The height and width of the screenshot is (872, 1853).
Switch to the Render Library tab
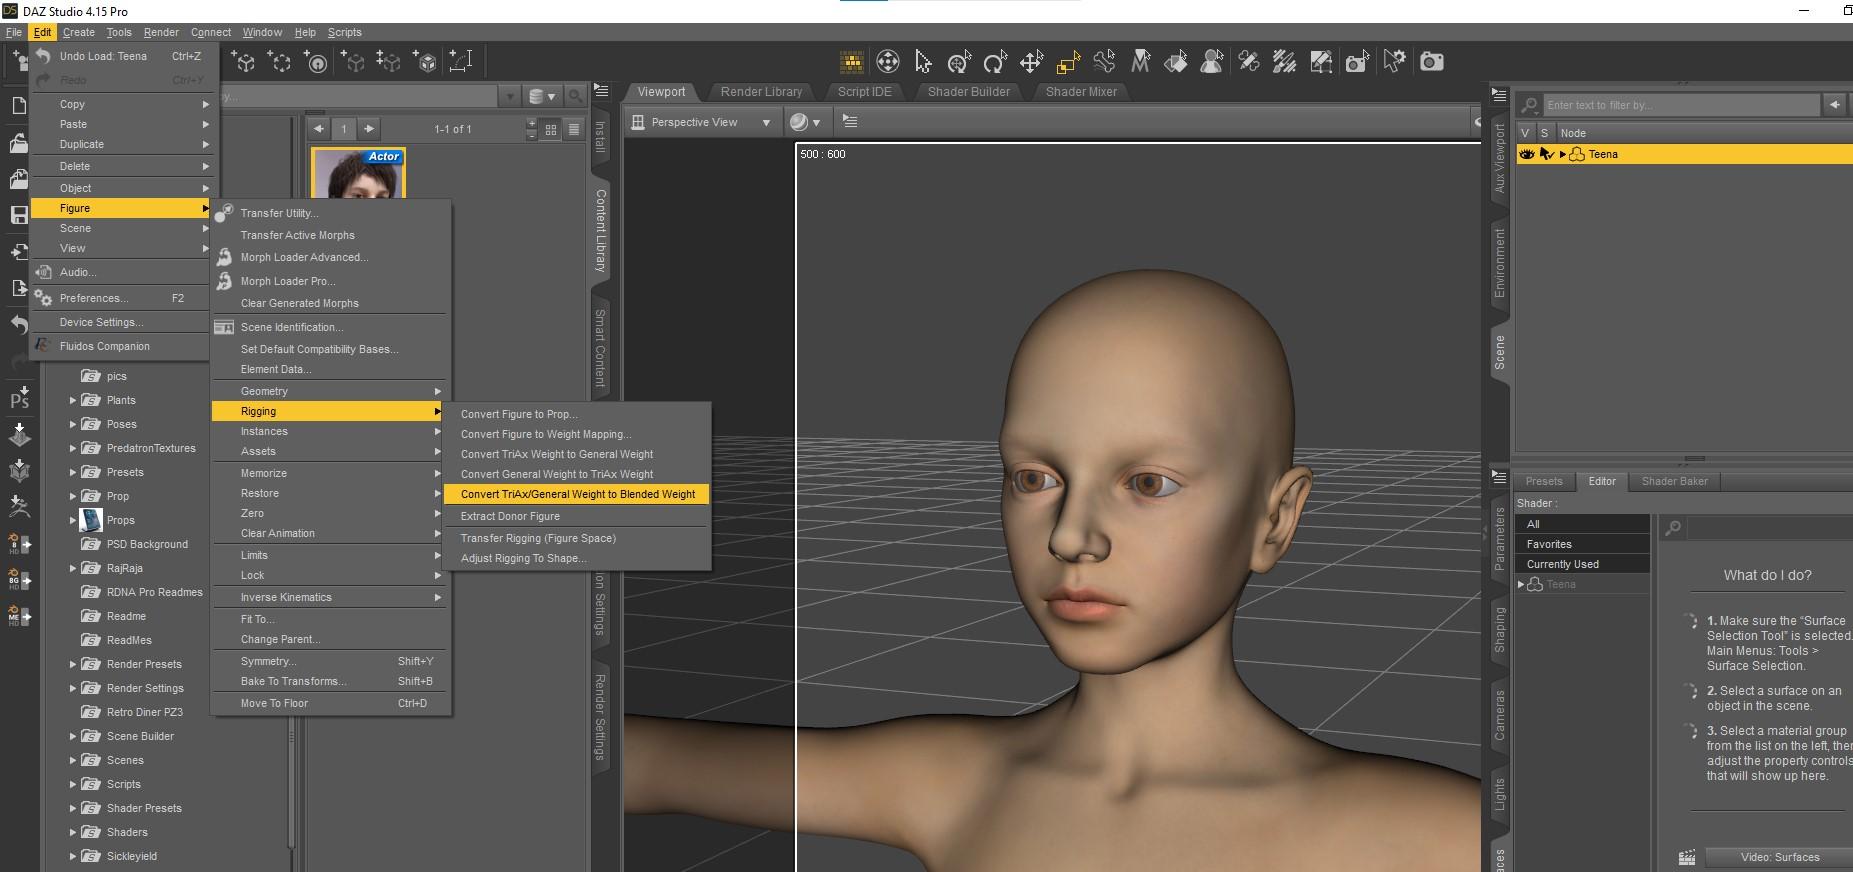(x=761, y=92)
